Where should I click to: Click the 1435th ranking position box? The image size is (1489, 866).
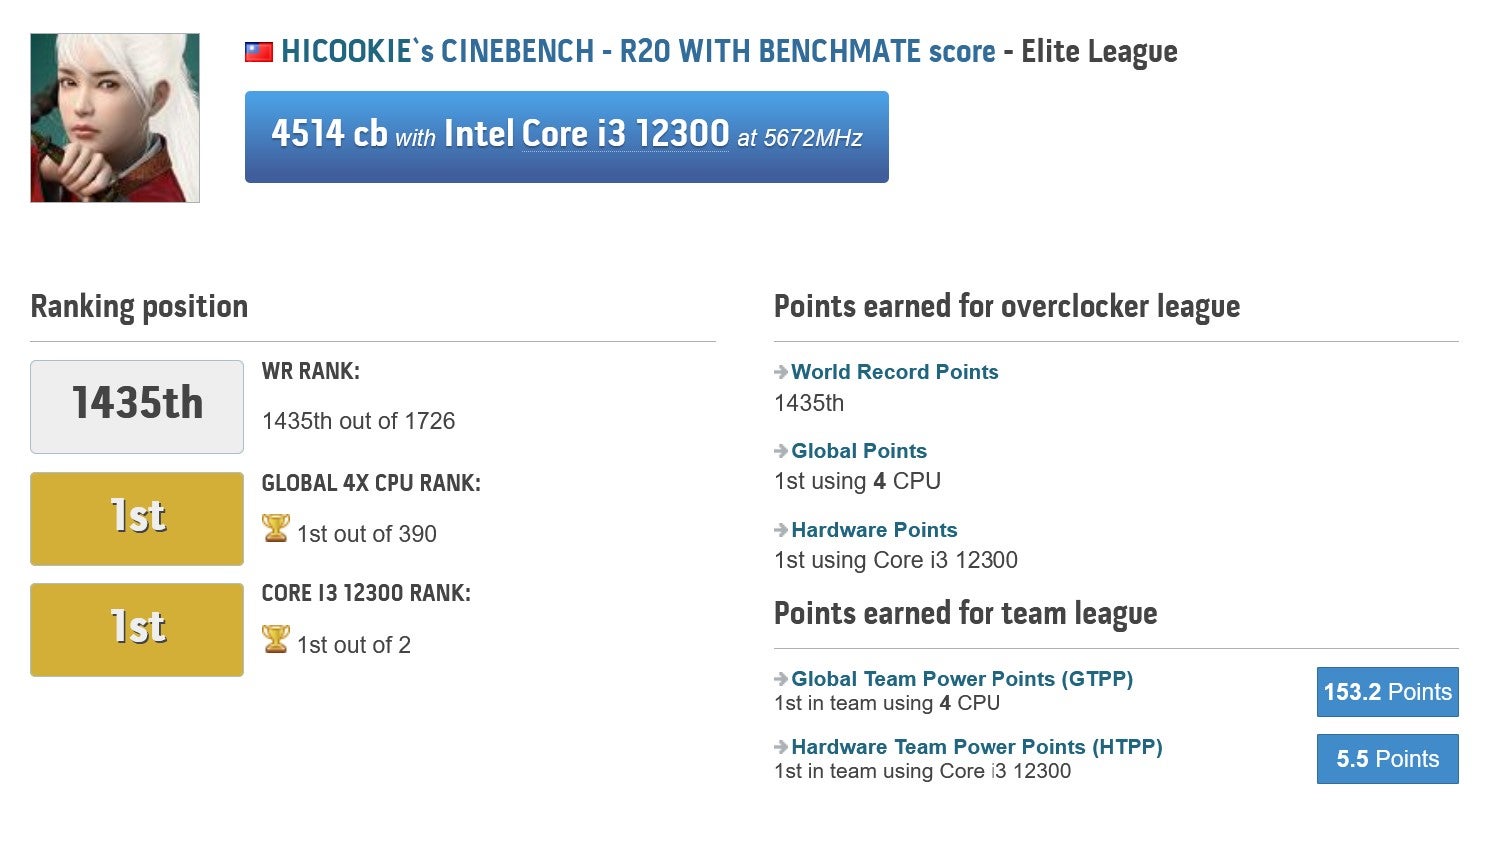137,407
